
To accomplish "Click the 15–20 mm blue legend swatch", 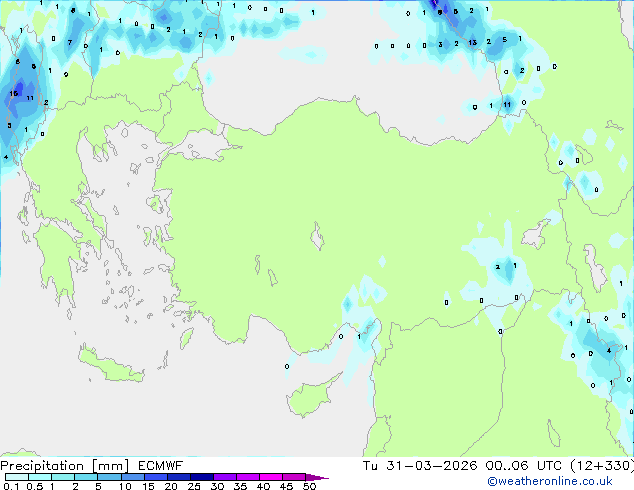I will tap(156, 477).
